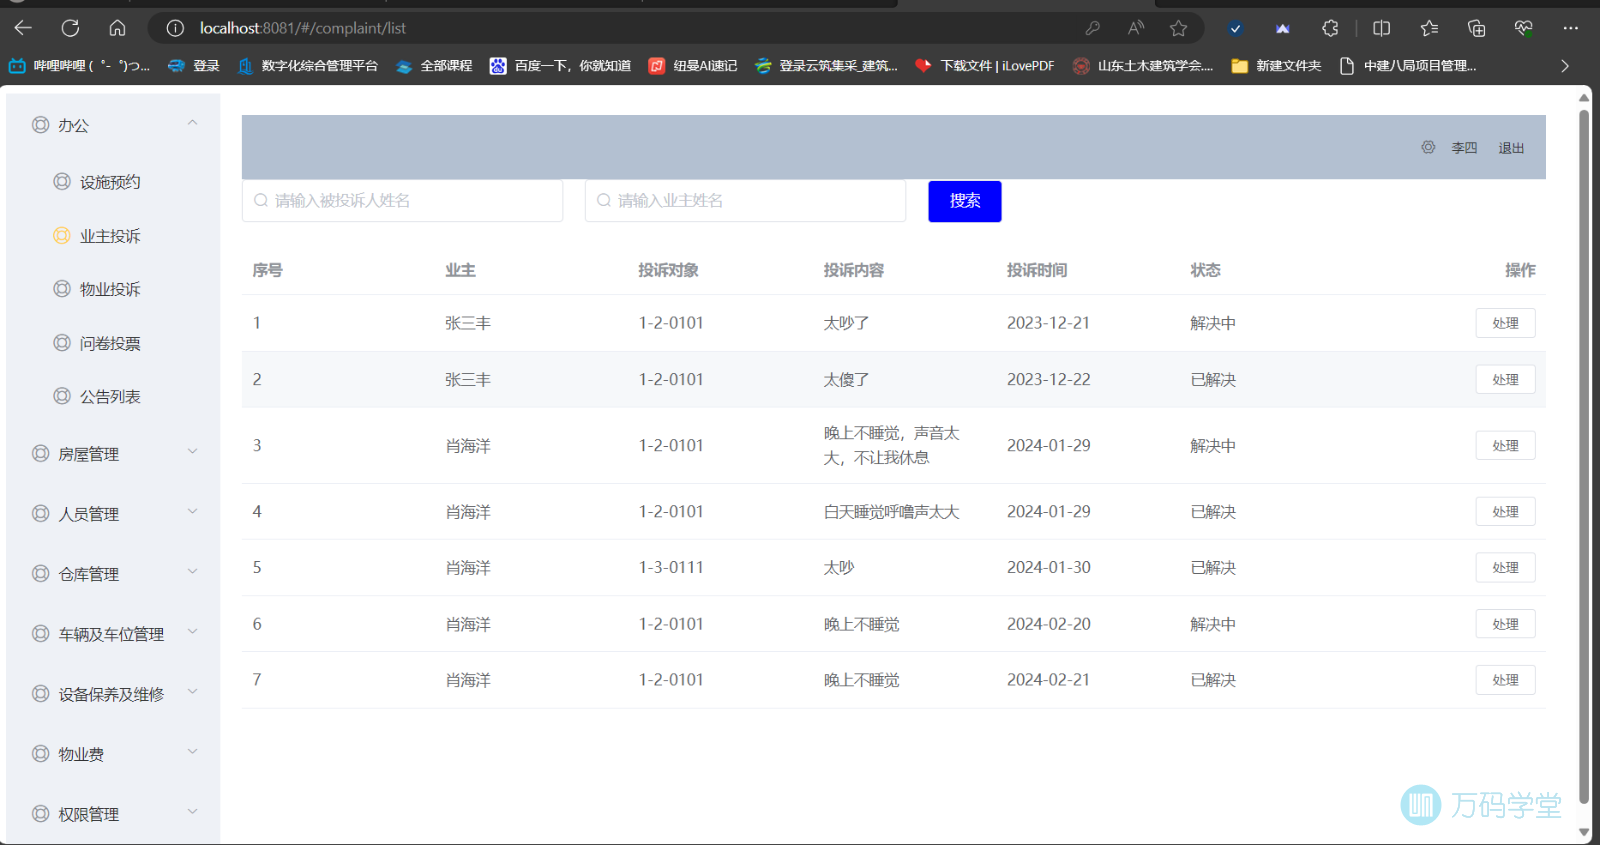The height and width of the screenshot is (845, 1600).
Task: Click the password key icon
Action: click(1092, 28)
